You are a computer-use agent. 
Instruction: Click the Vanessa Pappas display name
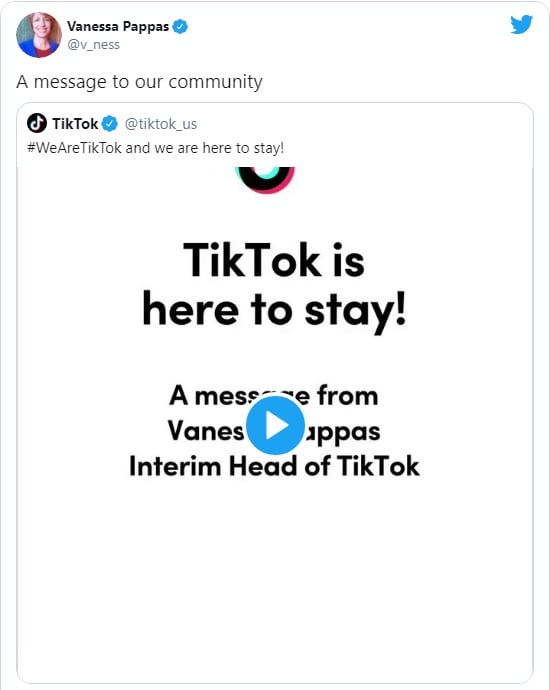(118, 26)
